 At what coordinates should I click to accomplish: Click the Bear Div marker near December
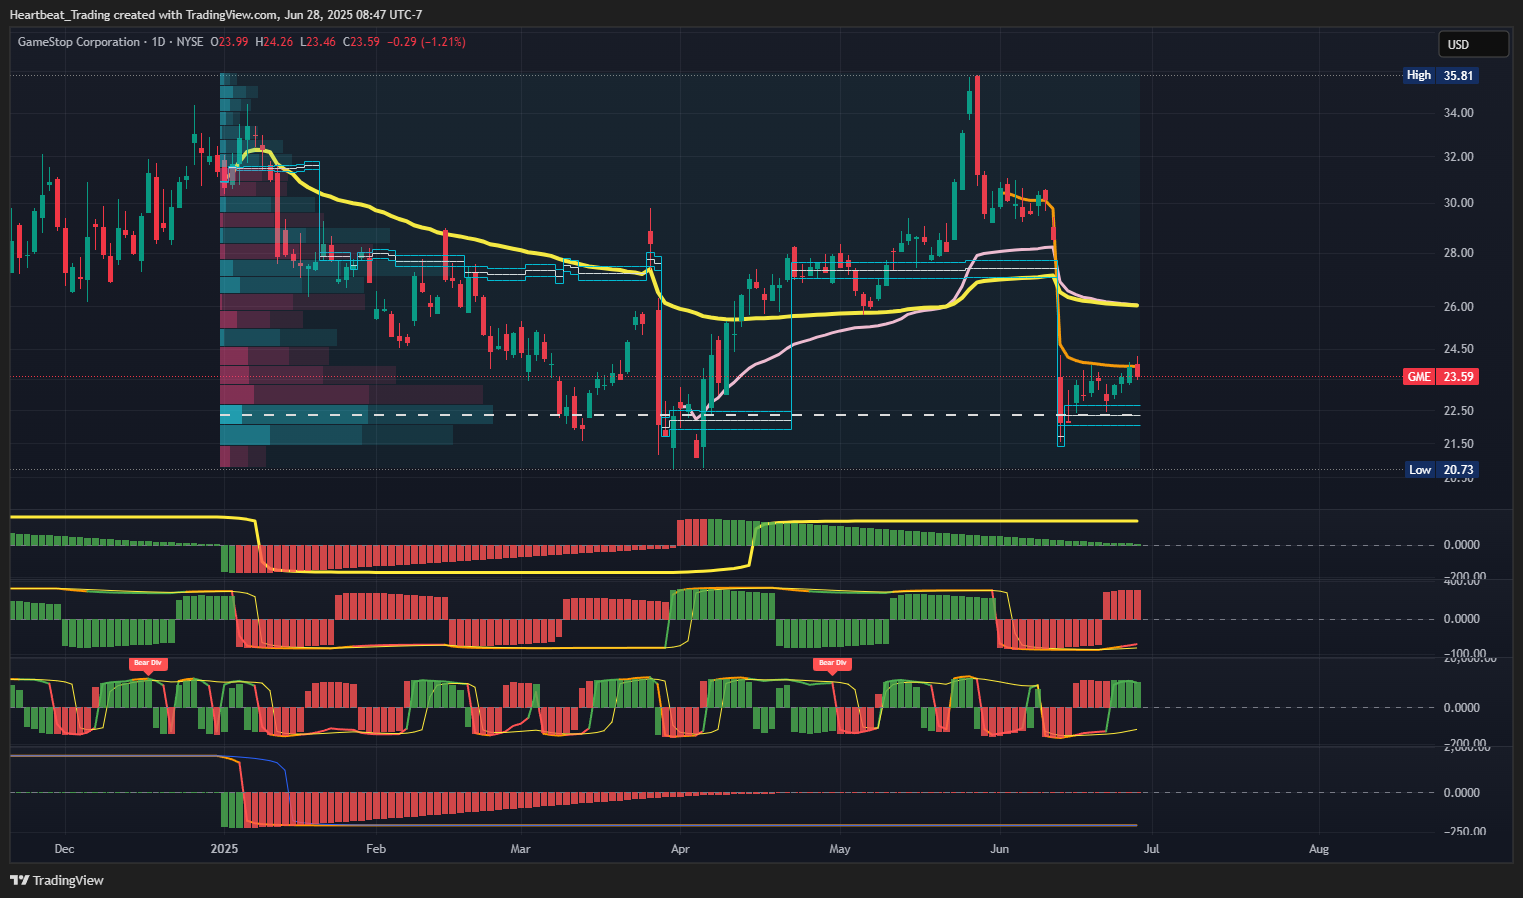point(147,664)
